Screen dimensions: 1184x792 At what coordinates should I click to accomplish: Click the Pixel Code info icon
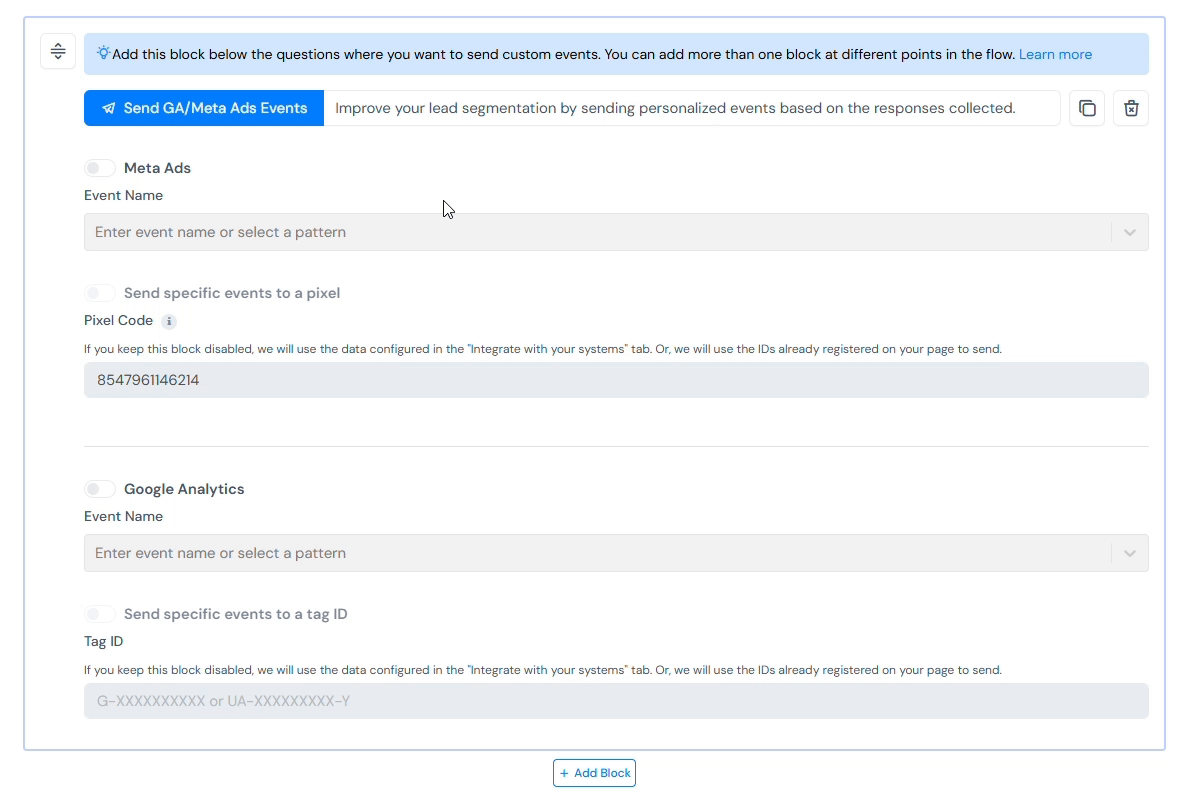coord(169,322)
